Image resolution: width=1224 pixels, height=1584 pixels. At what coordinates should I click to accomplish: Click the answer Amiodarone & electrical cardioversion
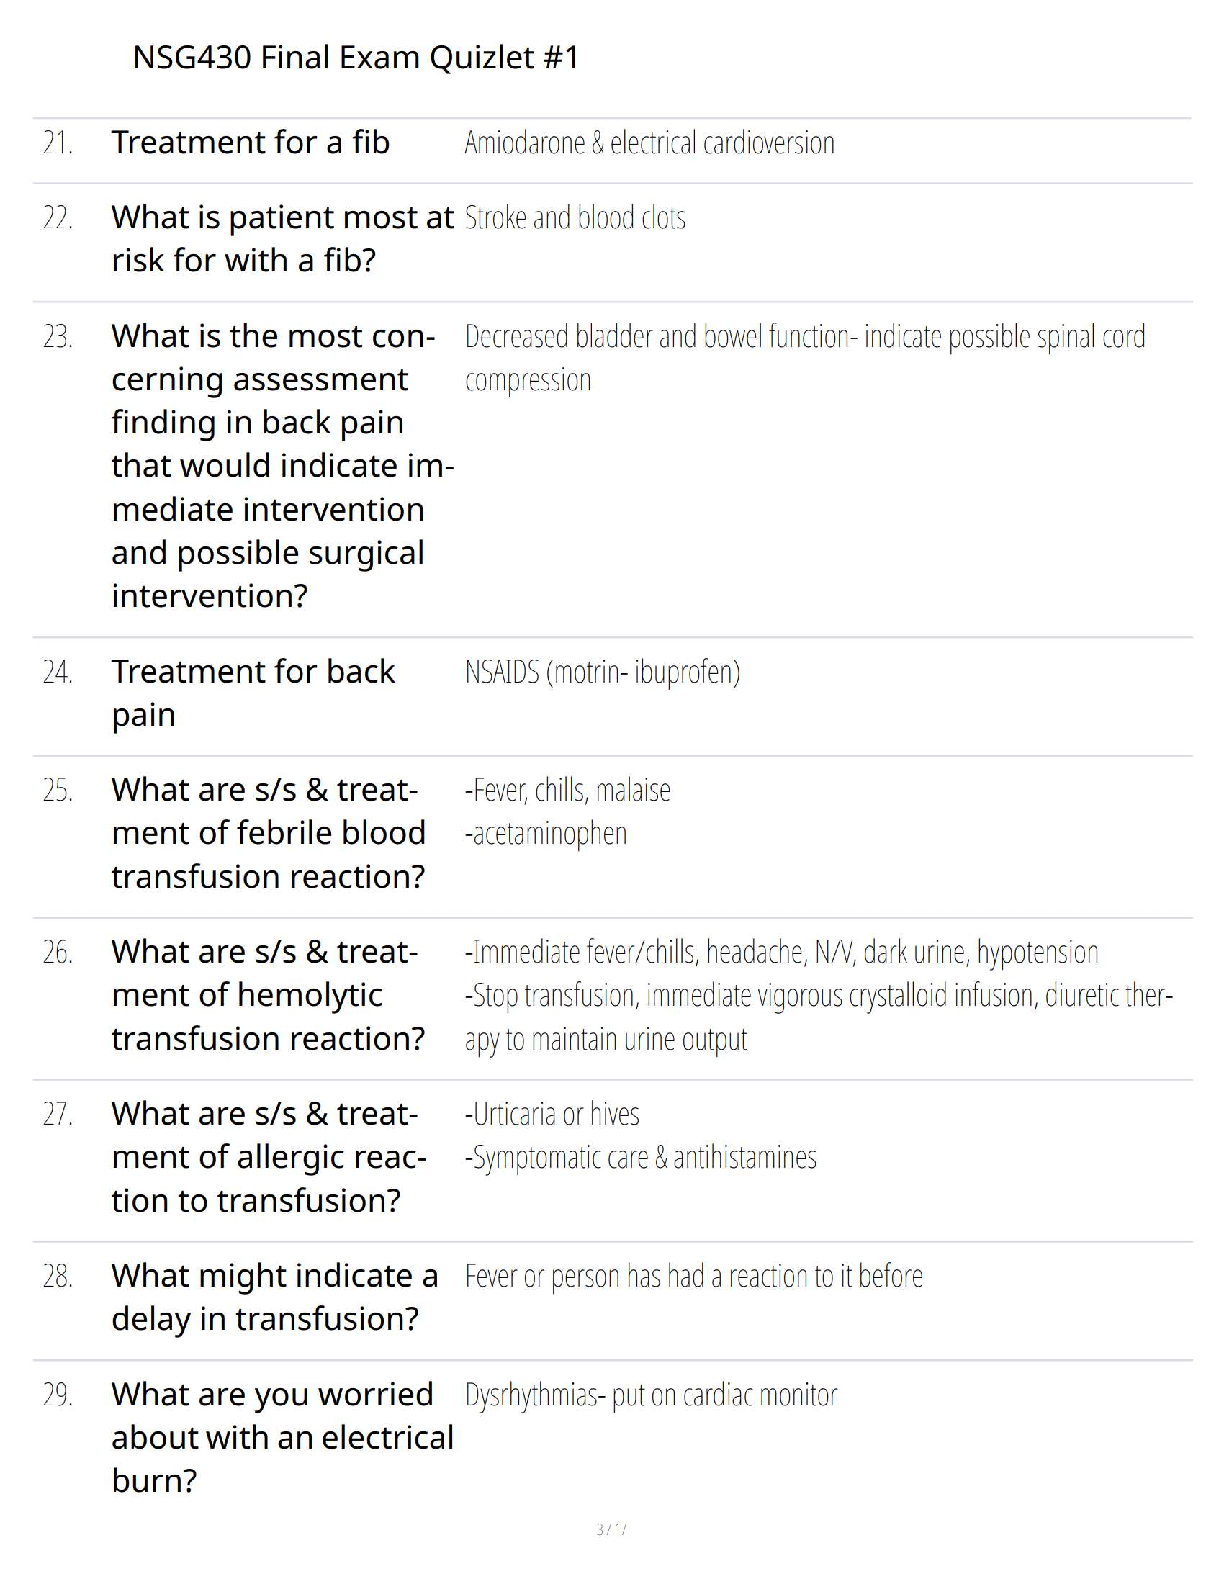[649, 143]
